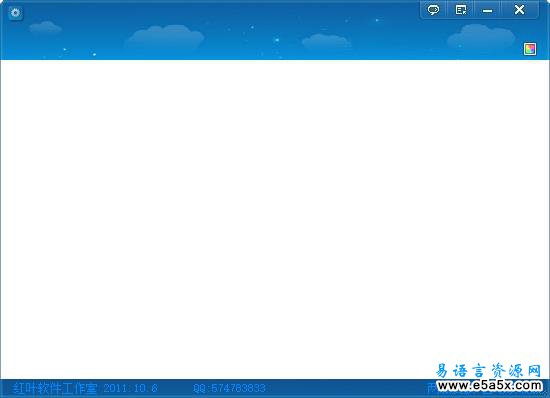This screenshot has width=550, height=398.
Task: Click the 2011.10.8 date label
Action: [x=130, y=388]
